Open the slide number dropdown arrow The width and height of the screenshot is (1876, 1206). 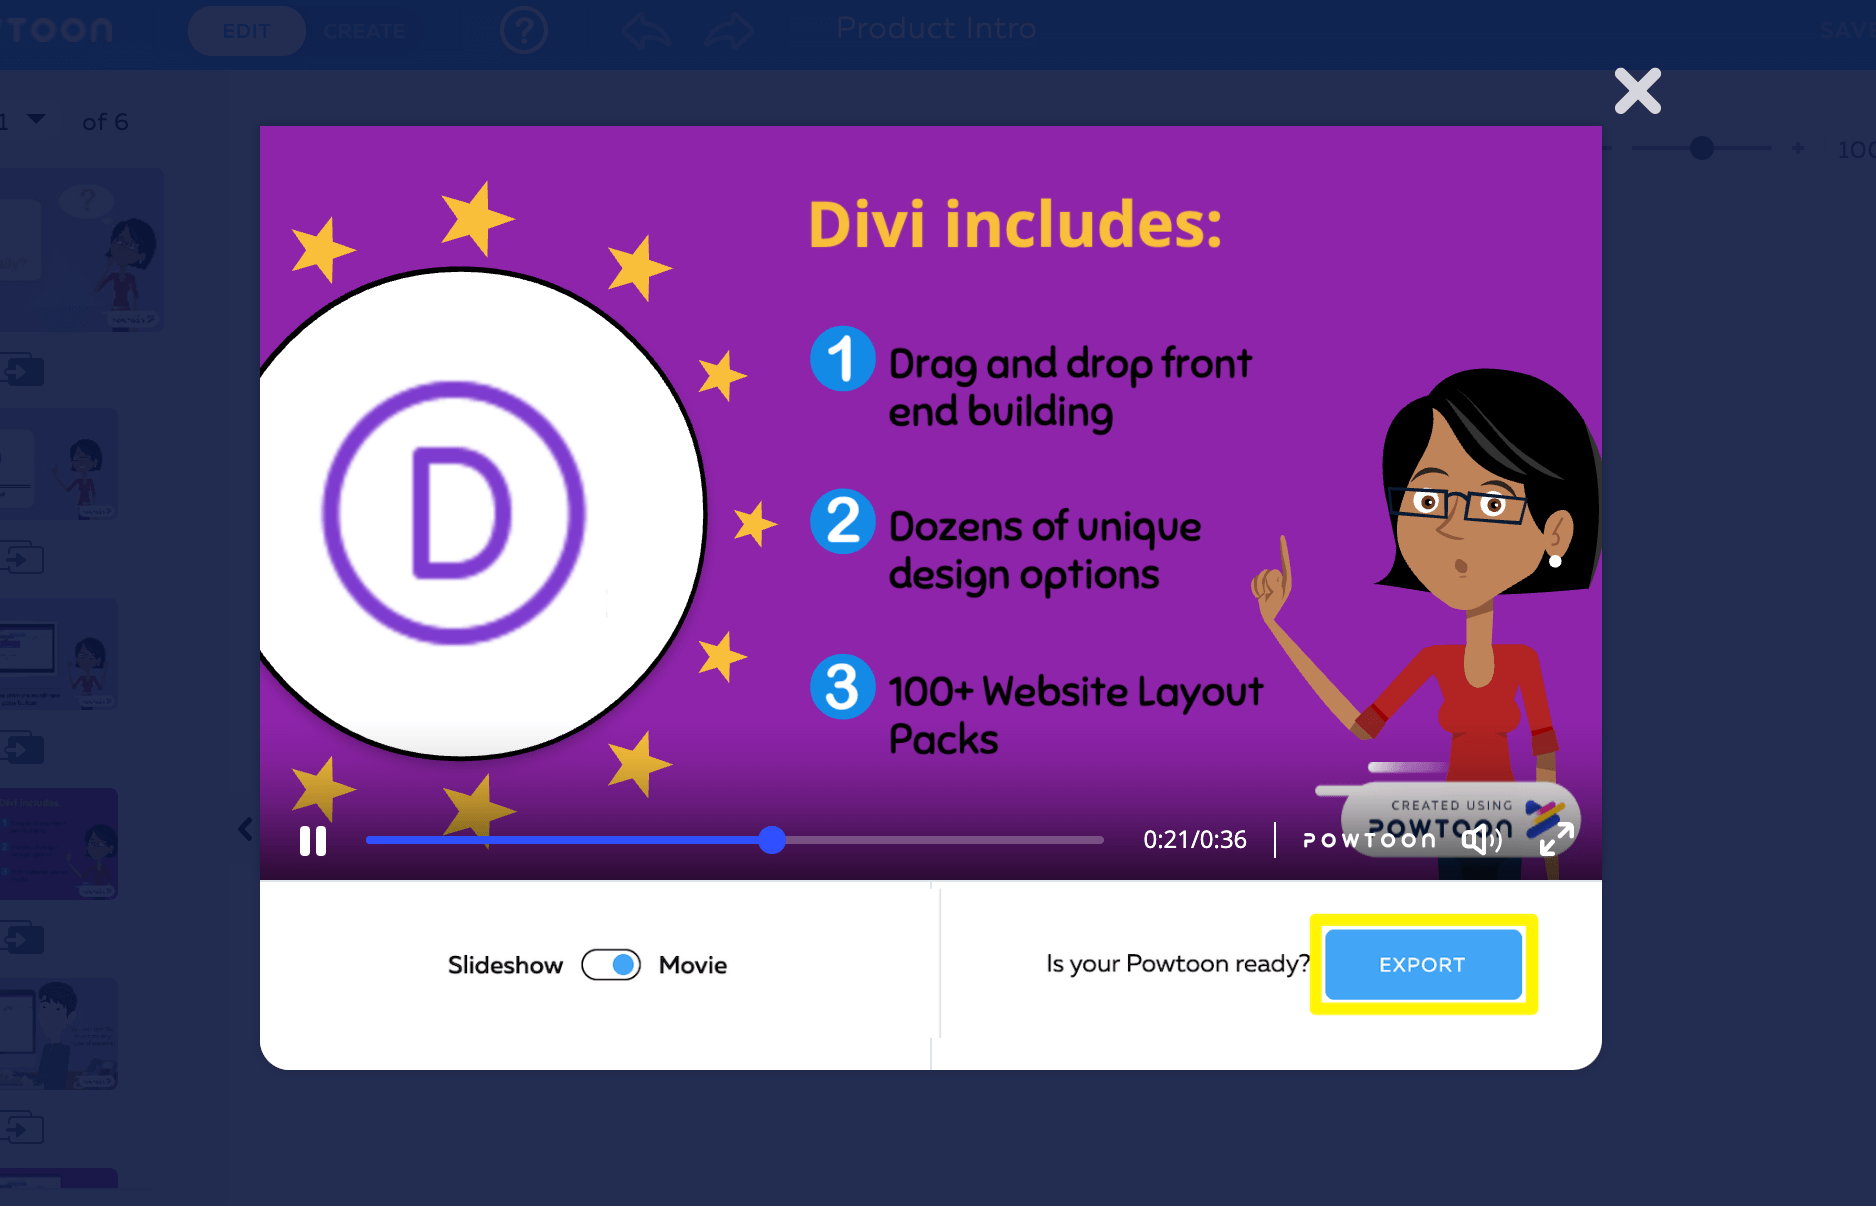point(37,119)
